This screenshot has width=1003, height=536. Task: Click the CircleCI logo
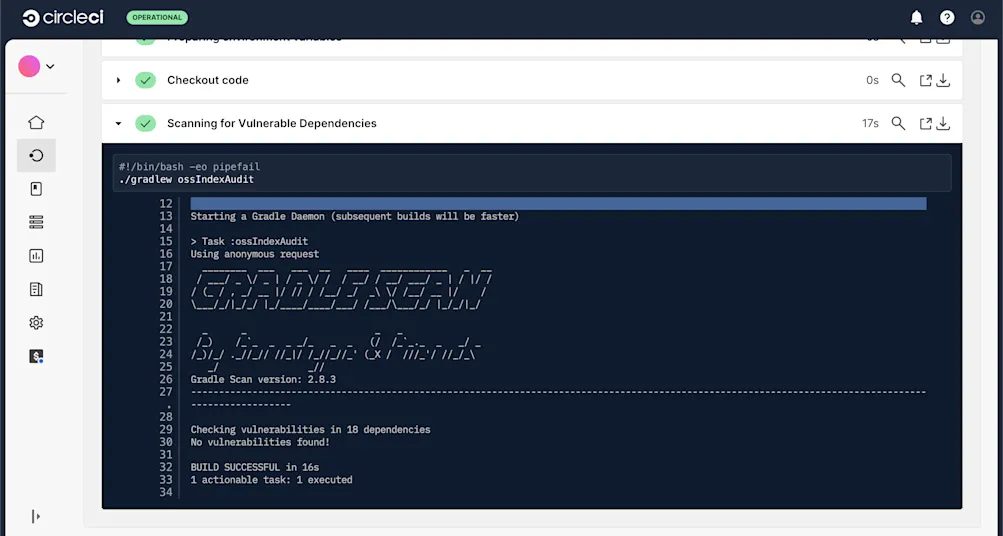point(63,18)
